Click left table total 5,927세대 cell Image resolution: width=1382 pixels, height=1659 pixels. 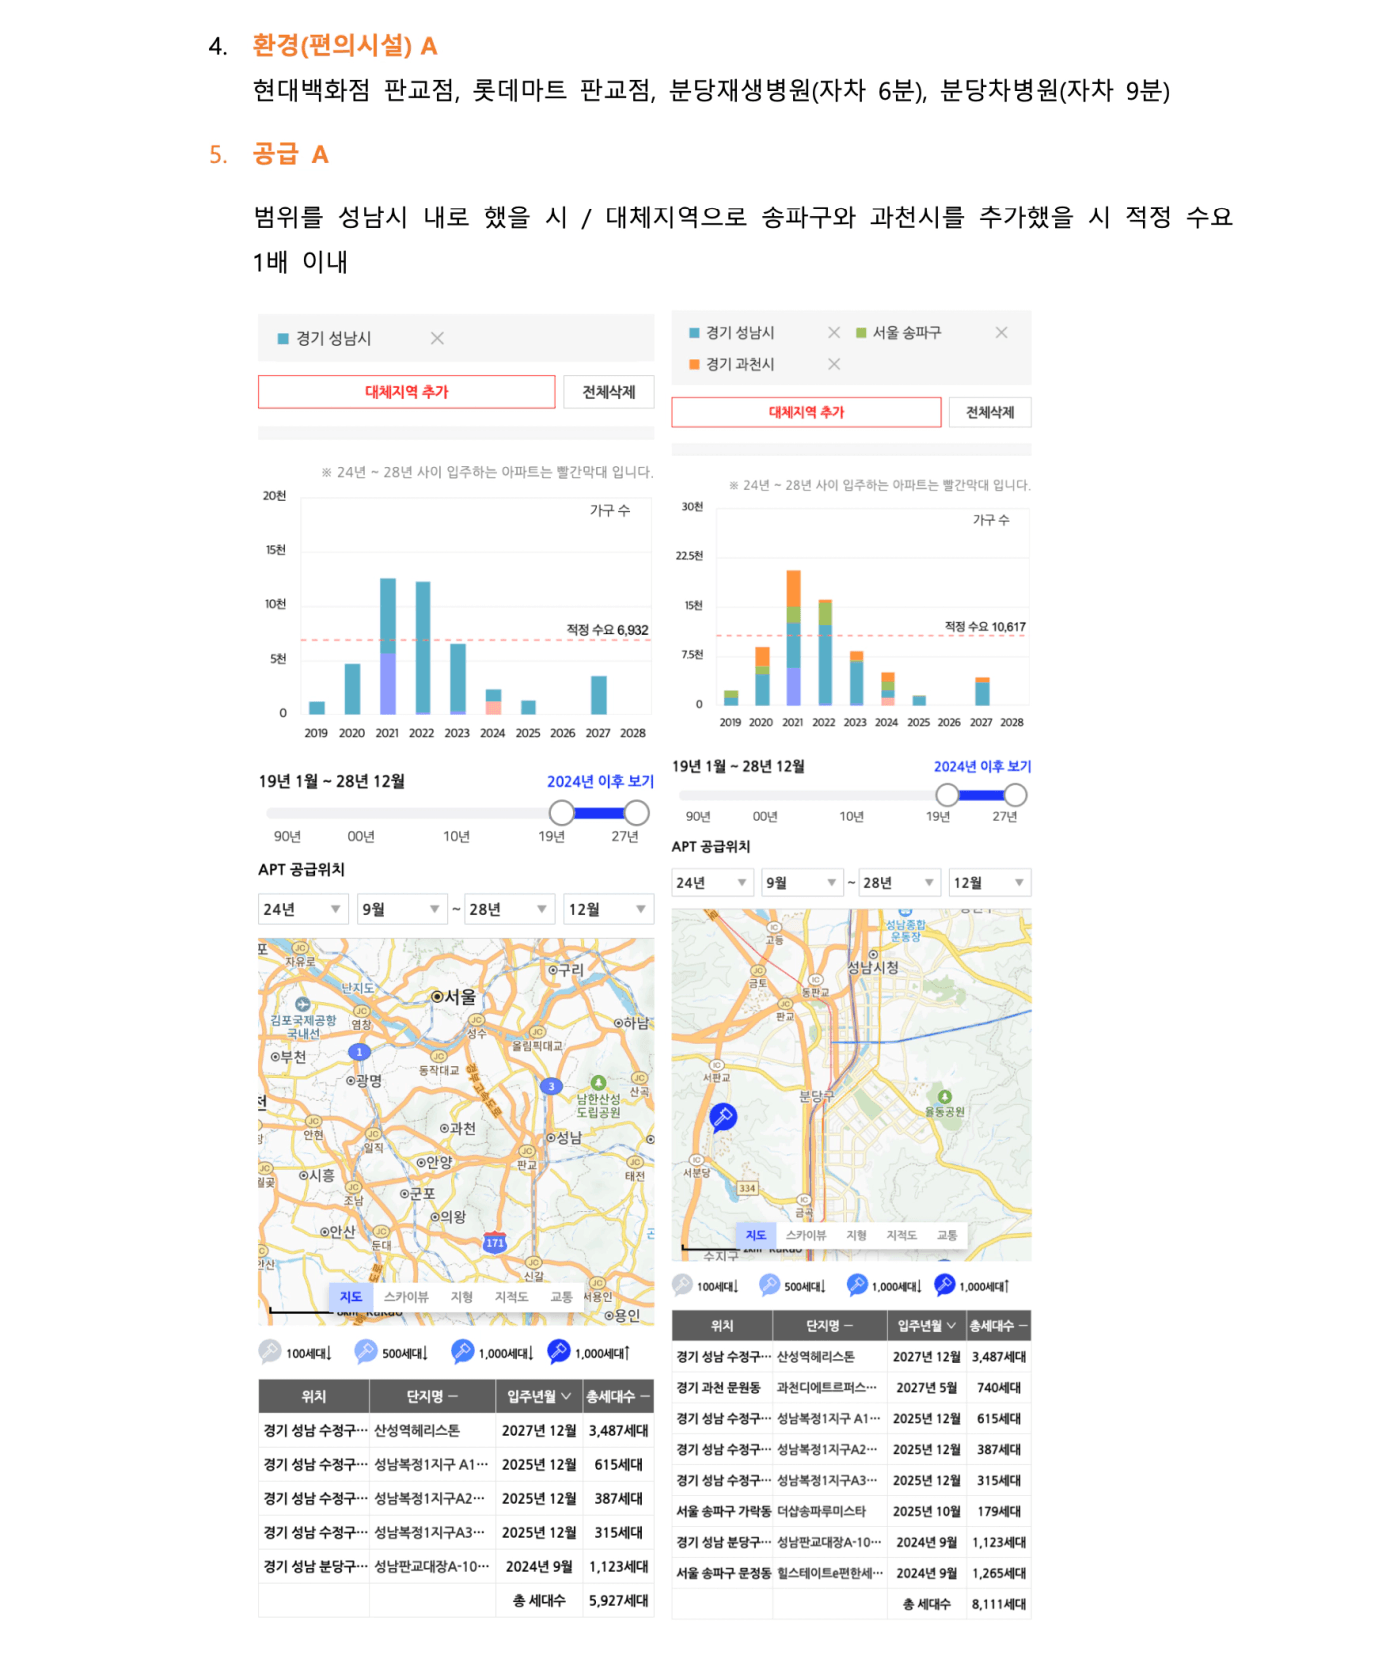(618, 1600)
